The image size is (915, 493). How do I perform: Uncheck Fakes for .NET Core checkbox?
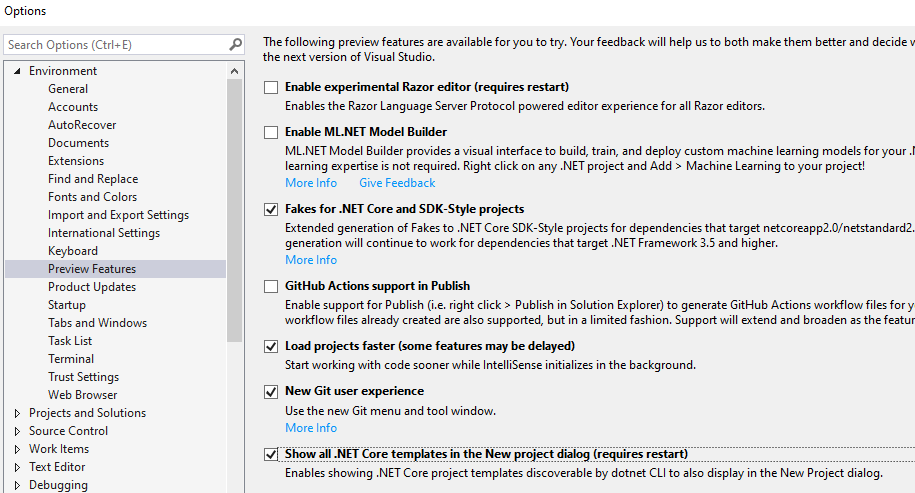[x=271, y=210]
